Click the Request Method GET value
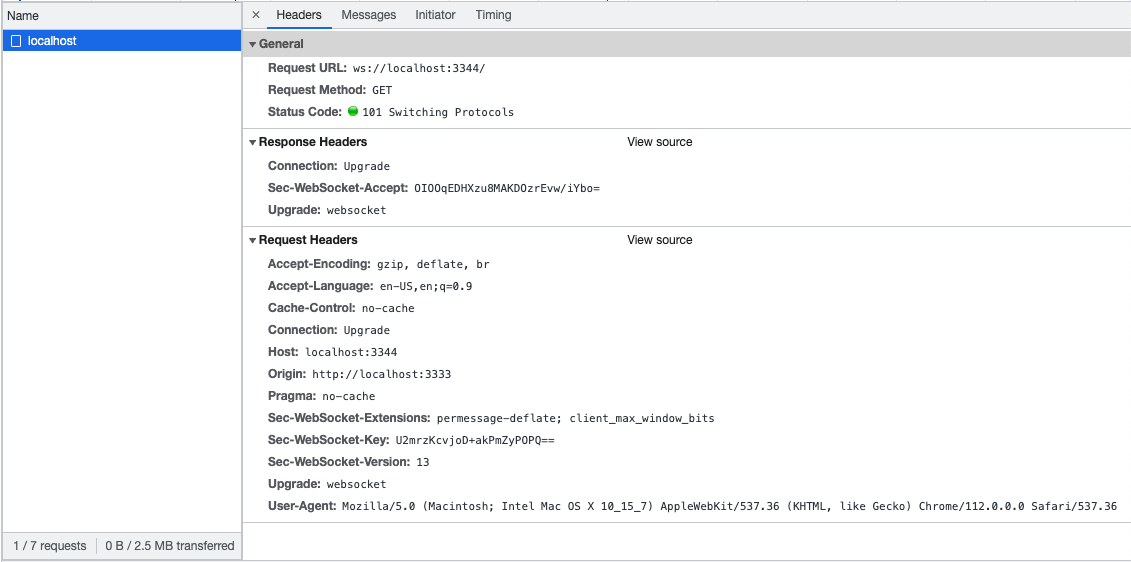The width and height of the screenshot is (1131, 562). tap(382, 90)
